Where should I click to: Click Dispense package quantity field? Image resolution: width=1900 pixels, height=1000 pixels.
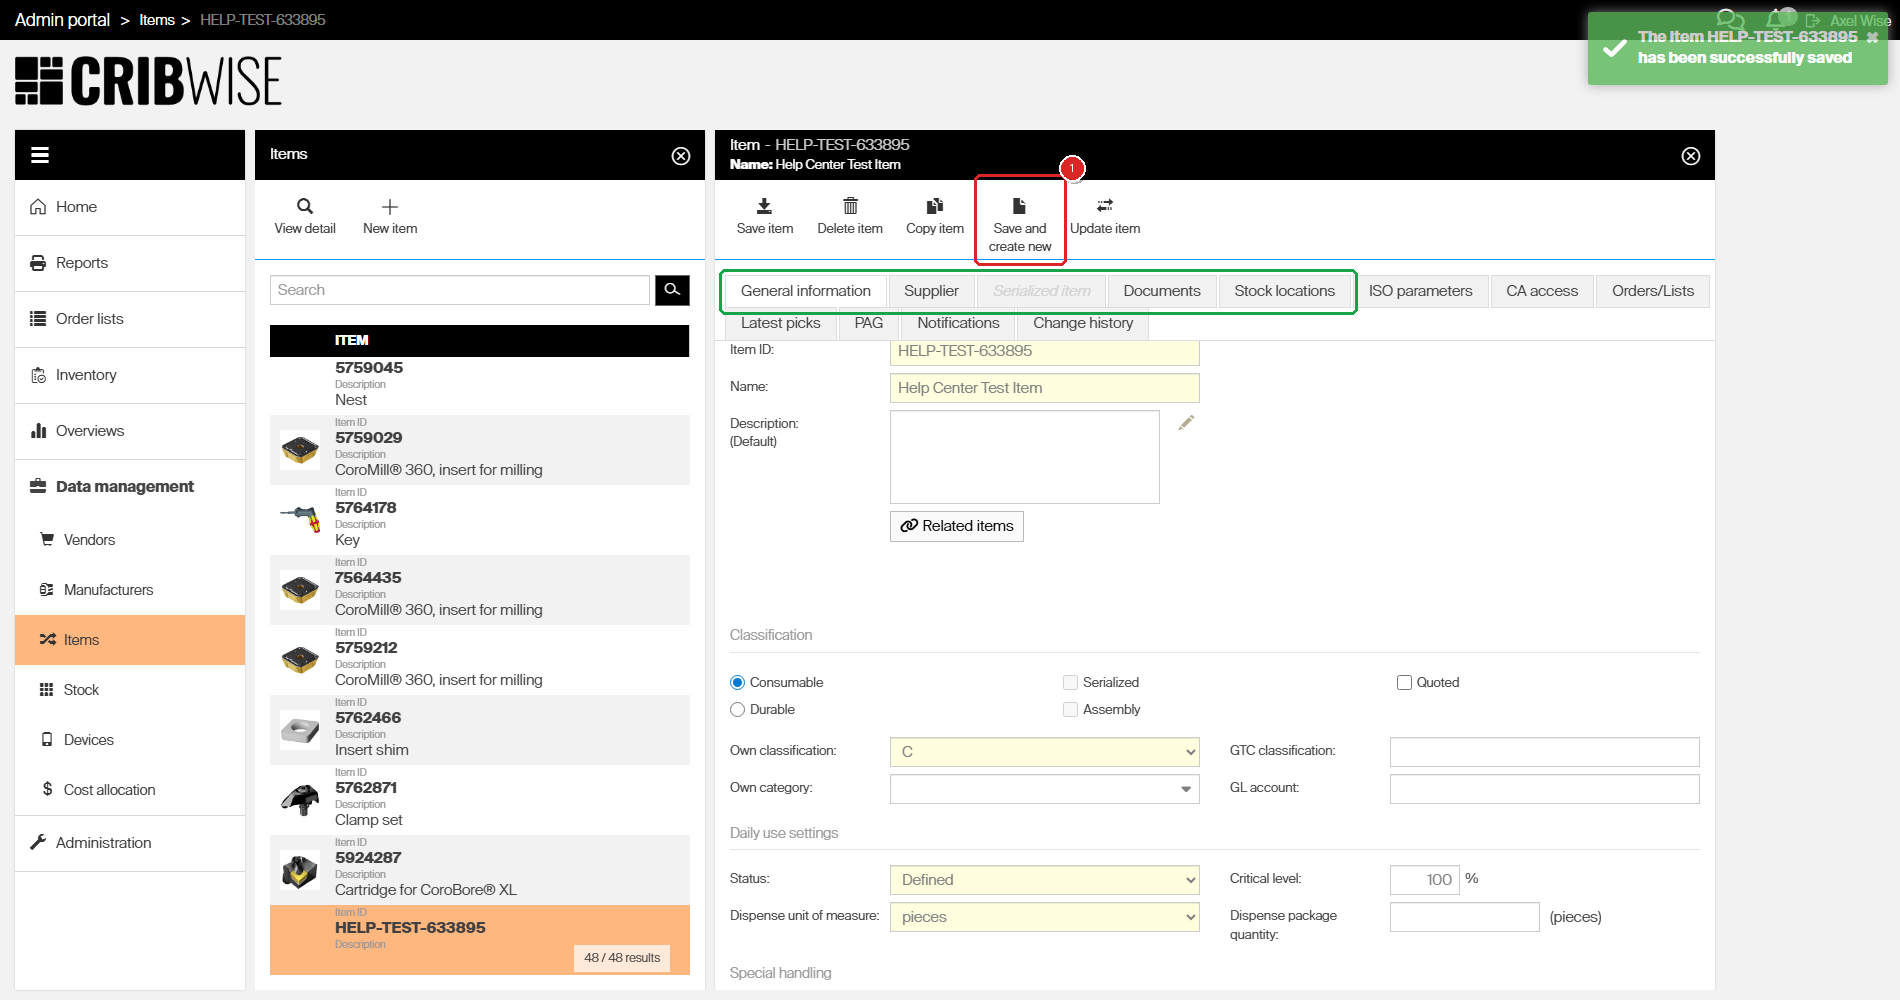click(1465, 917)
